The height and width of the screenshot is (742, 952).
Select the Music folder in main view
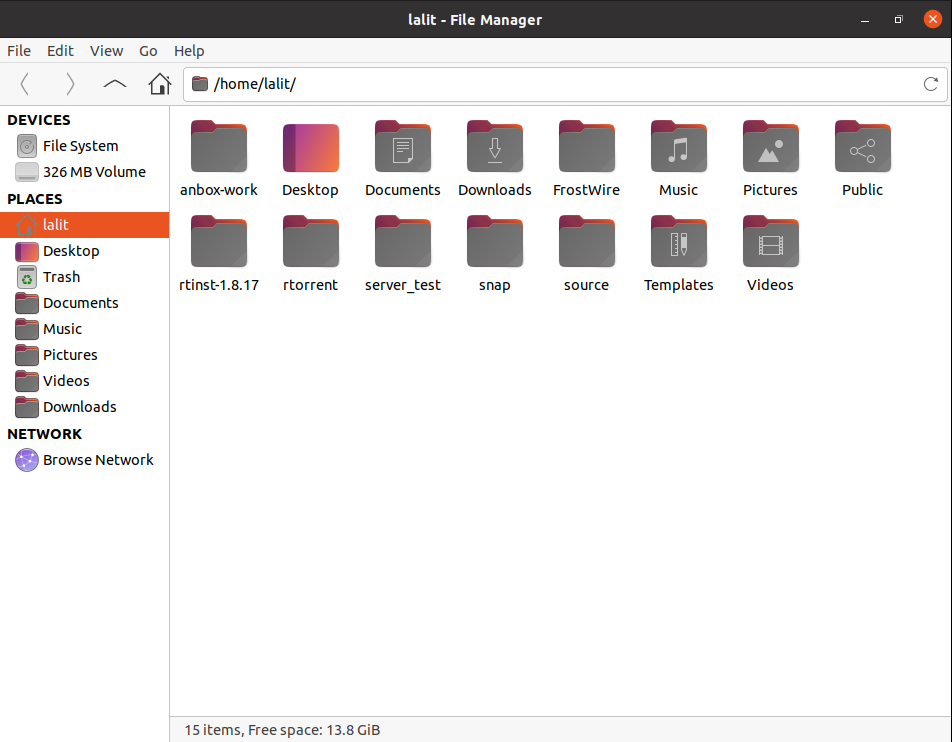[x=678, y=148]
